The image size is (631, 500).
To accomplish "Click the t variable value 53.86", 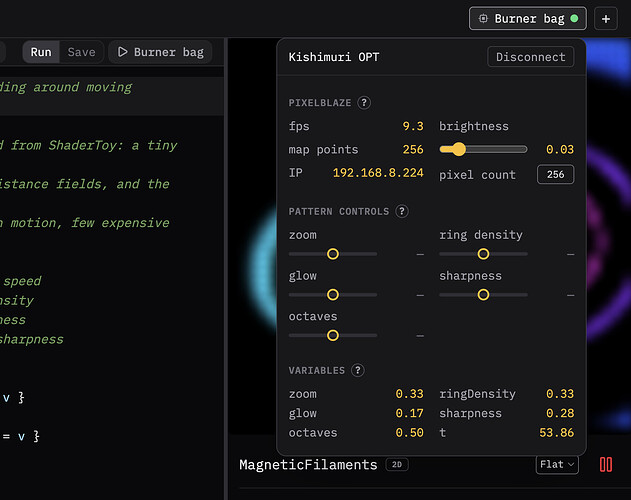I will pyautogui.click(x=557, y=433).
